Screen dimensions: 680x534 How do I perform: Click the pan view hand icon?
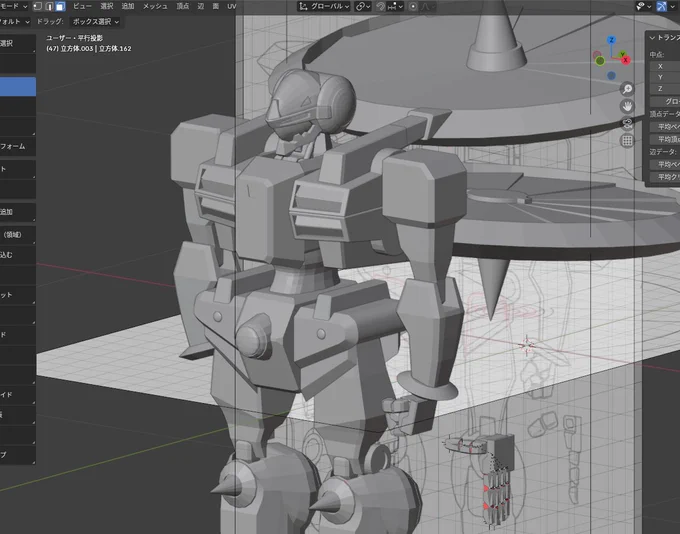[x=627, y=106]
